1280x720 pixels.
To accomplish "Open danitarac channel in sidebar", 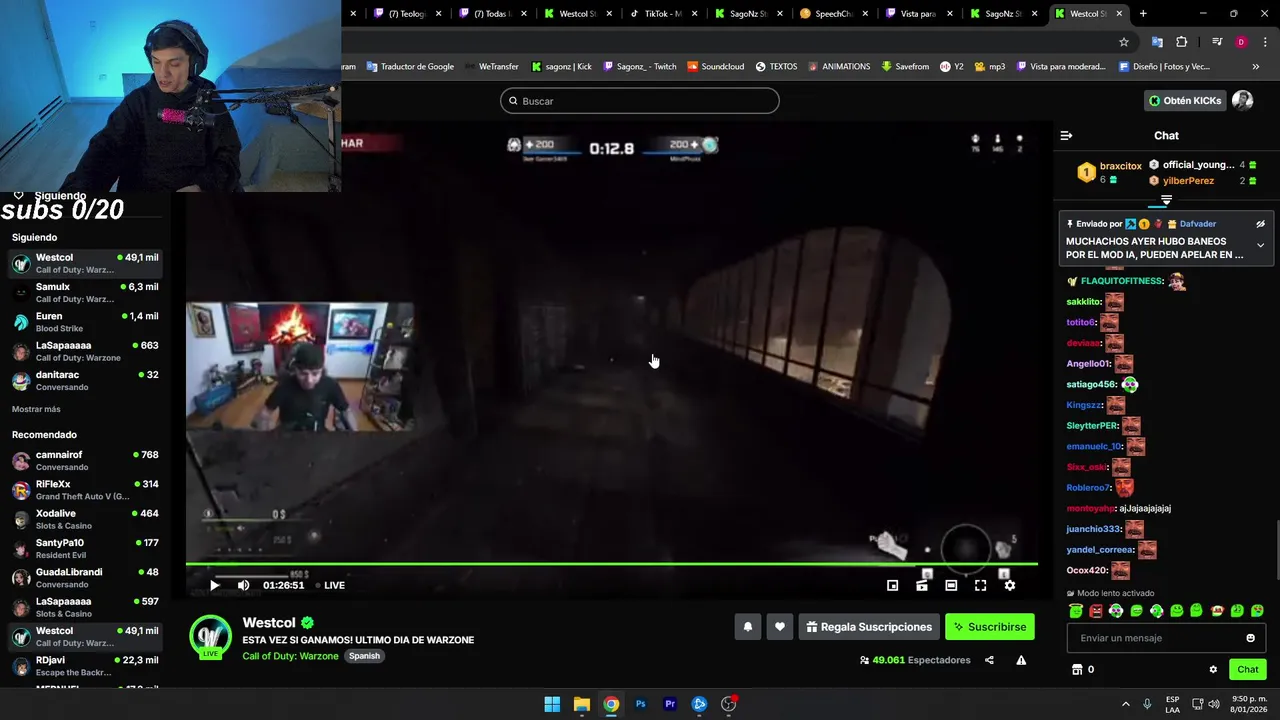I will (85, 380).
